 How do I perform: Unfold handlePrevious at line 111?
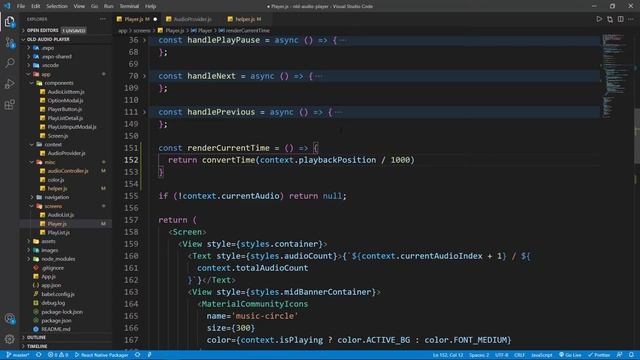pyautogui.click(x=144, y=112)
